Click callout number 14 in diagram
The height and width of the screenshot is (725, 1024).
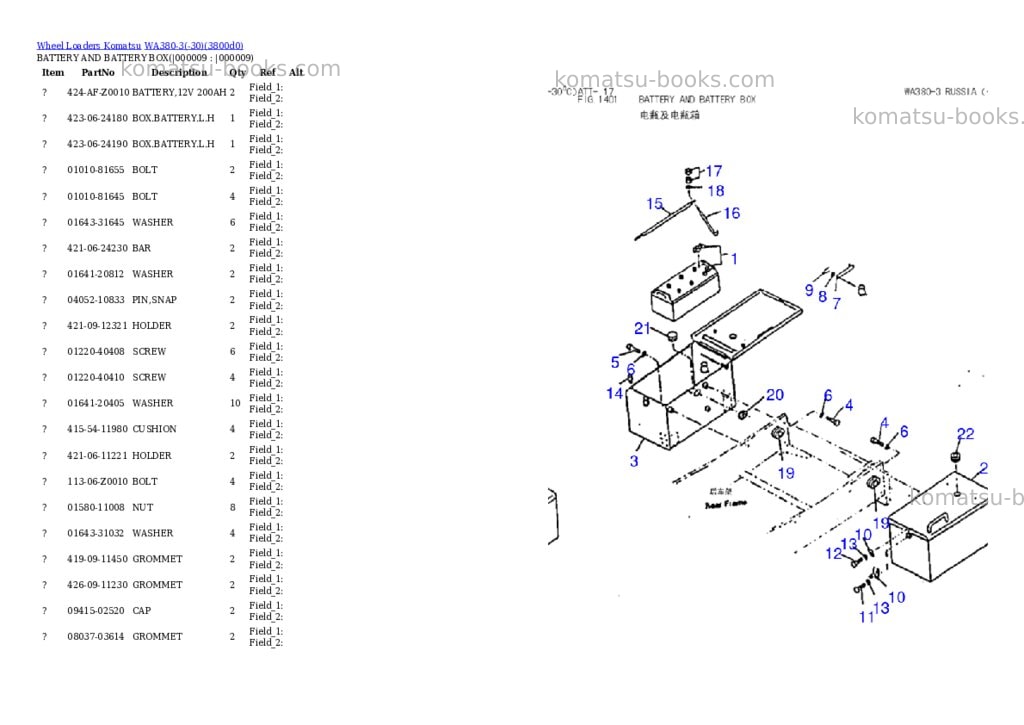pyautogui.click(x=615, y=393)
